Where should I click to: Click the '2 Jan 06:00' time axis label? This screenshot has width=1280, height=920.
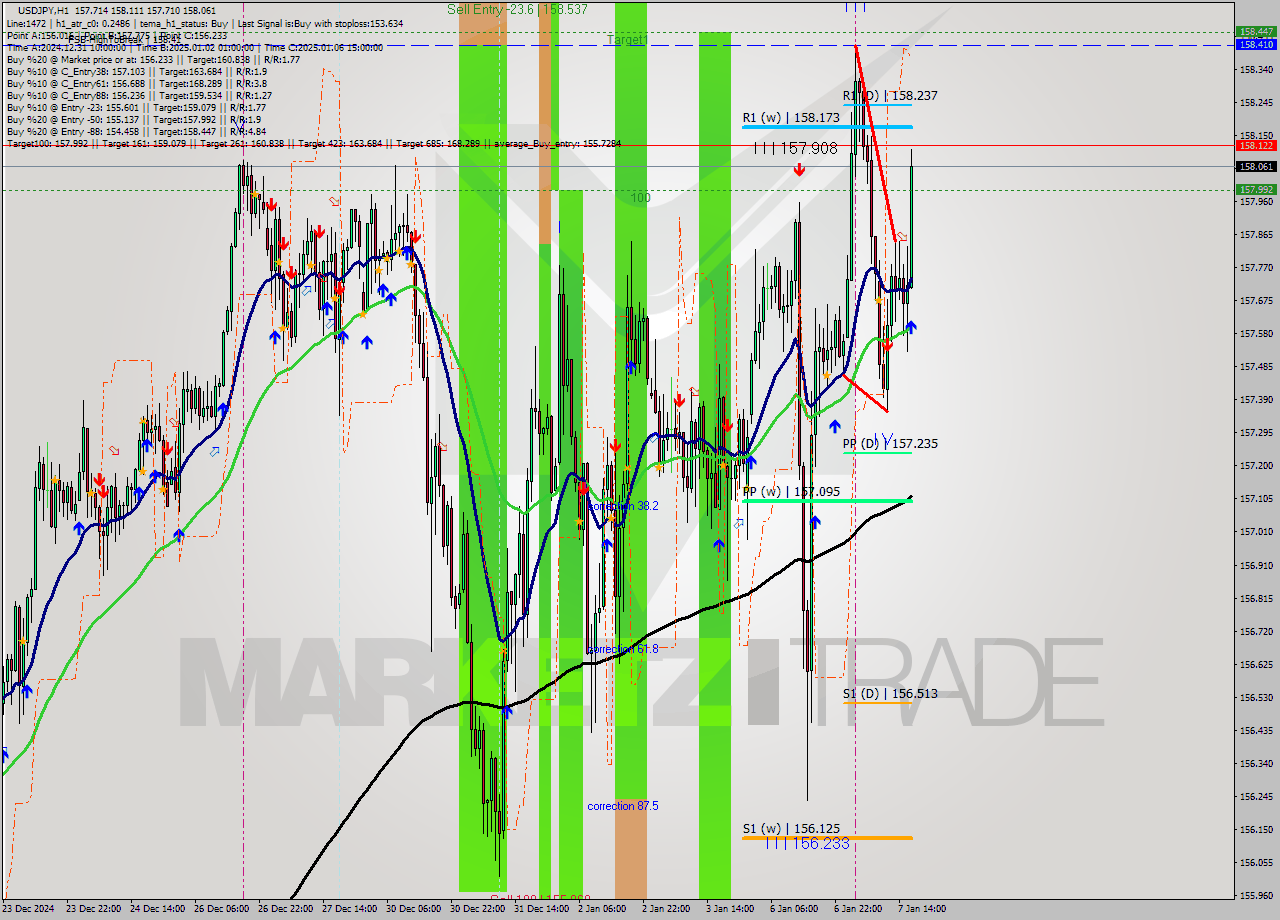point(602,909)
